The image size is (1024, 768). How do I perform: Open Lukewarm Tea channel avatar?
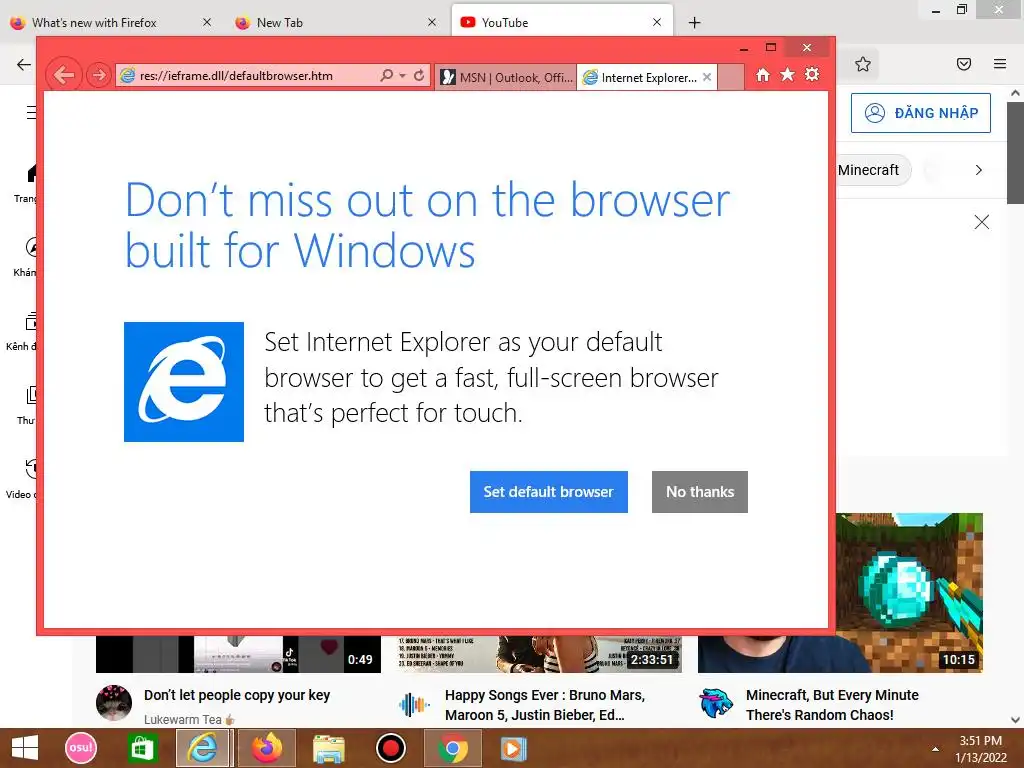pyautogui.click(x=114, y=703)
